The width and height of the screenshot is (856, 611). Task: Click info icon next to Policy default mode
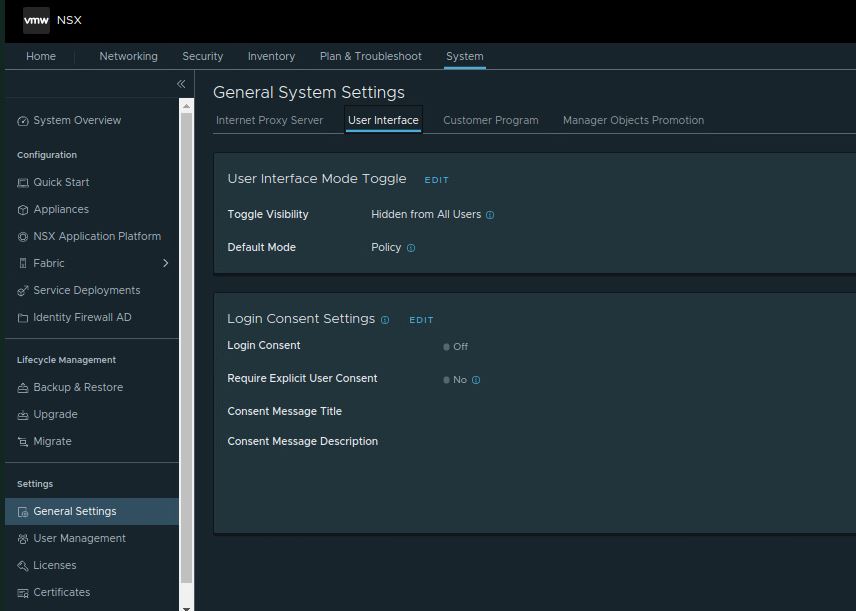click(x=411, y=248)
